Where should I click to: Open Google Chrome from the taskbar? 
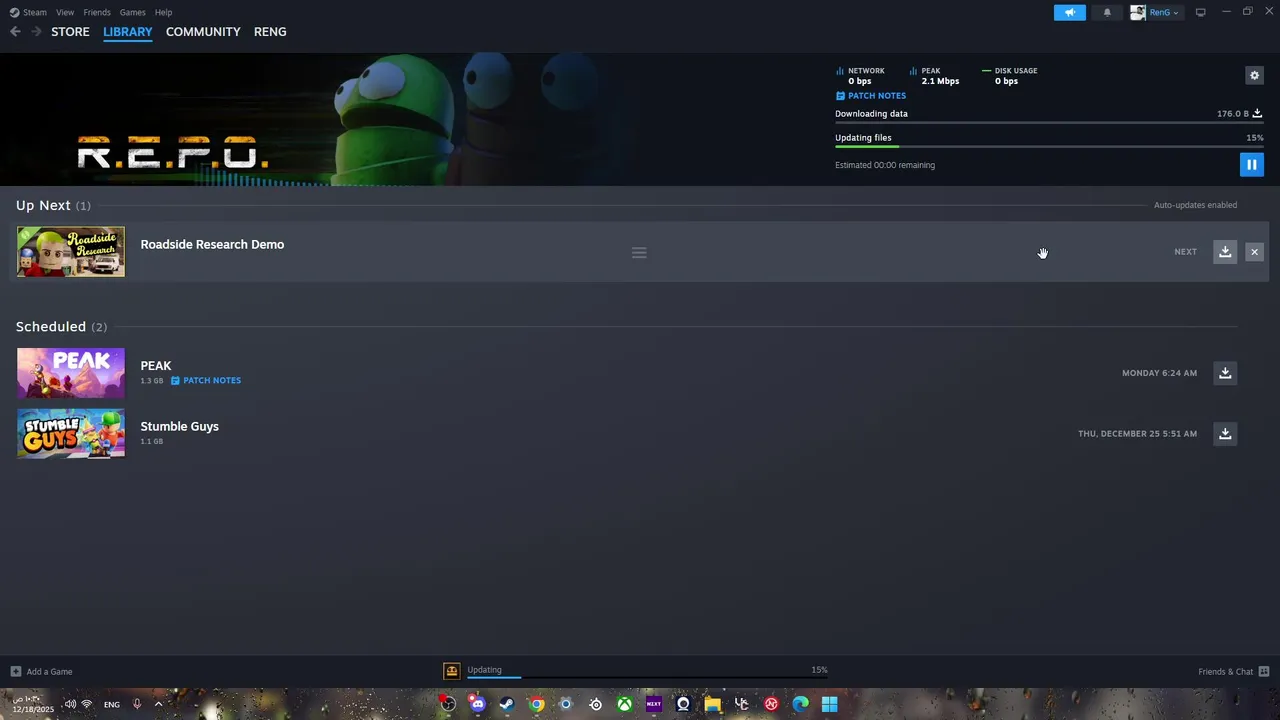537,704
